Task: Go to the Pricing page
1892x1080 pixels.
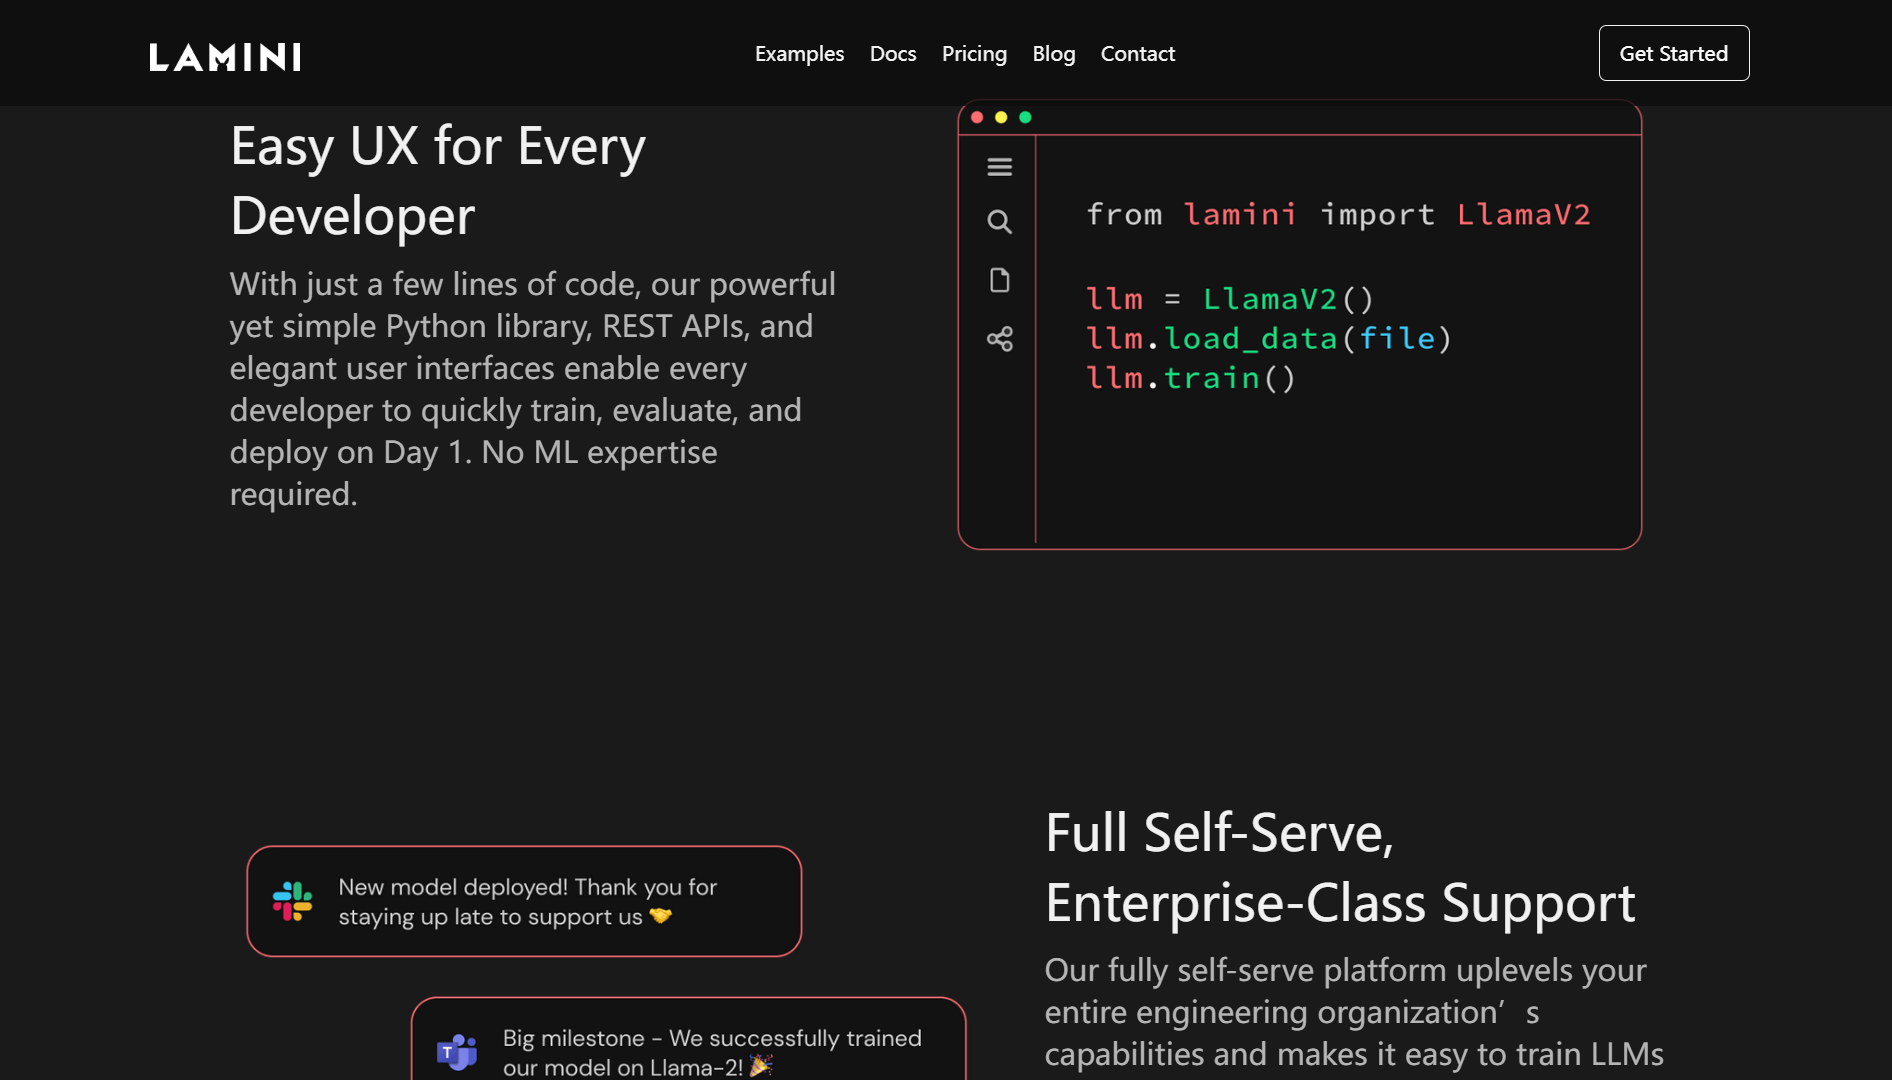Action: point(974,54)
